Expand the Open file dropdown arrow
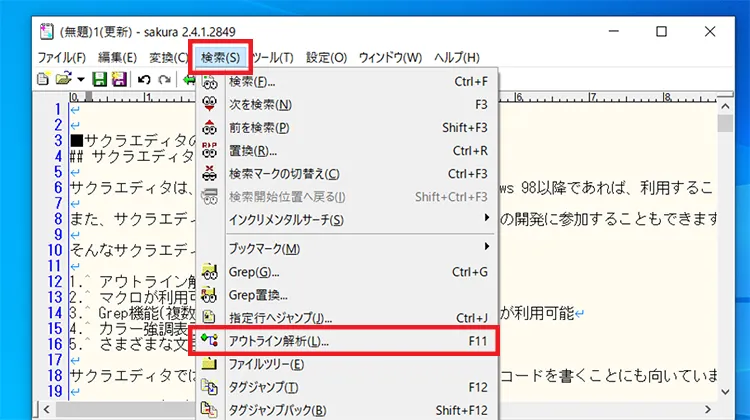750x420 pixels. (81, 79)
